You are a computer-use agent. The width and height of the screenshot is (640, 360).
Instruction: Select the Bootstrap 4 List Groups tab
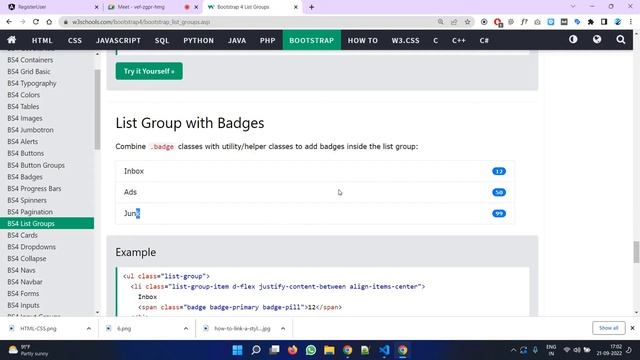point(253,7)
